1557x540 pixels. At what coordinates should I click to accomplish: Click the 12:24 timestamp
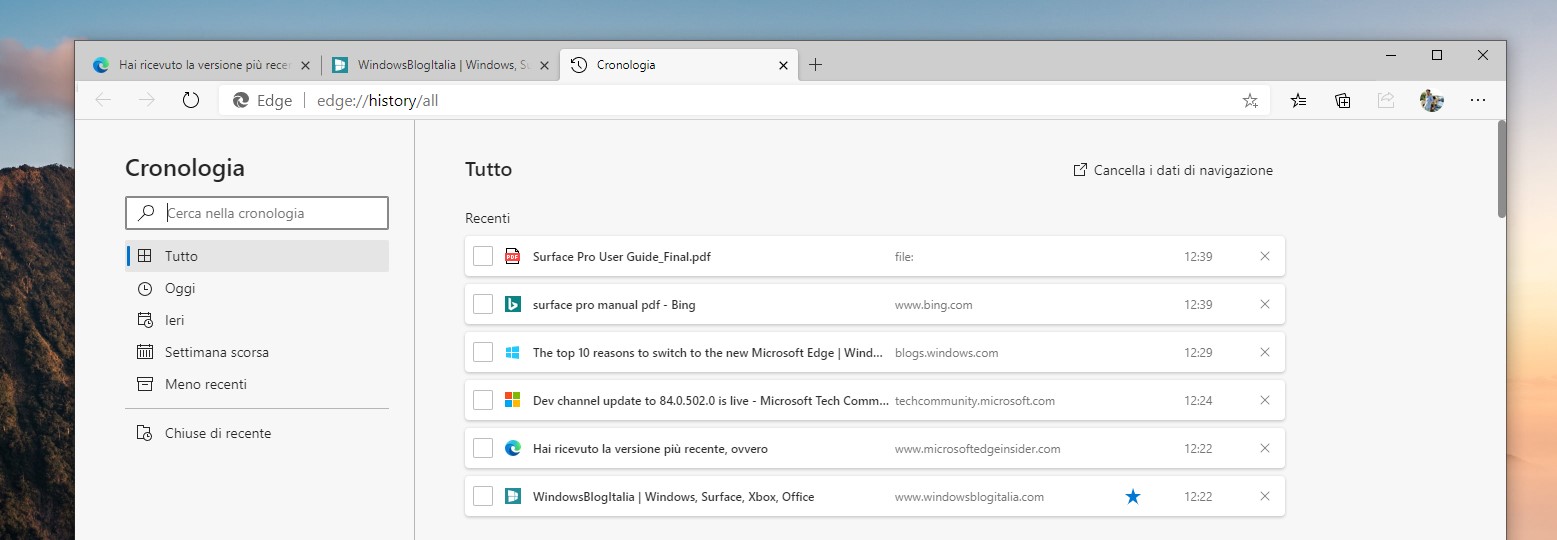pos(1198,400)
